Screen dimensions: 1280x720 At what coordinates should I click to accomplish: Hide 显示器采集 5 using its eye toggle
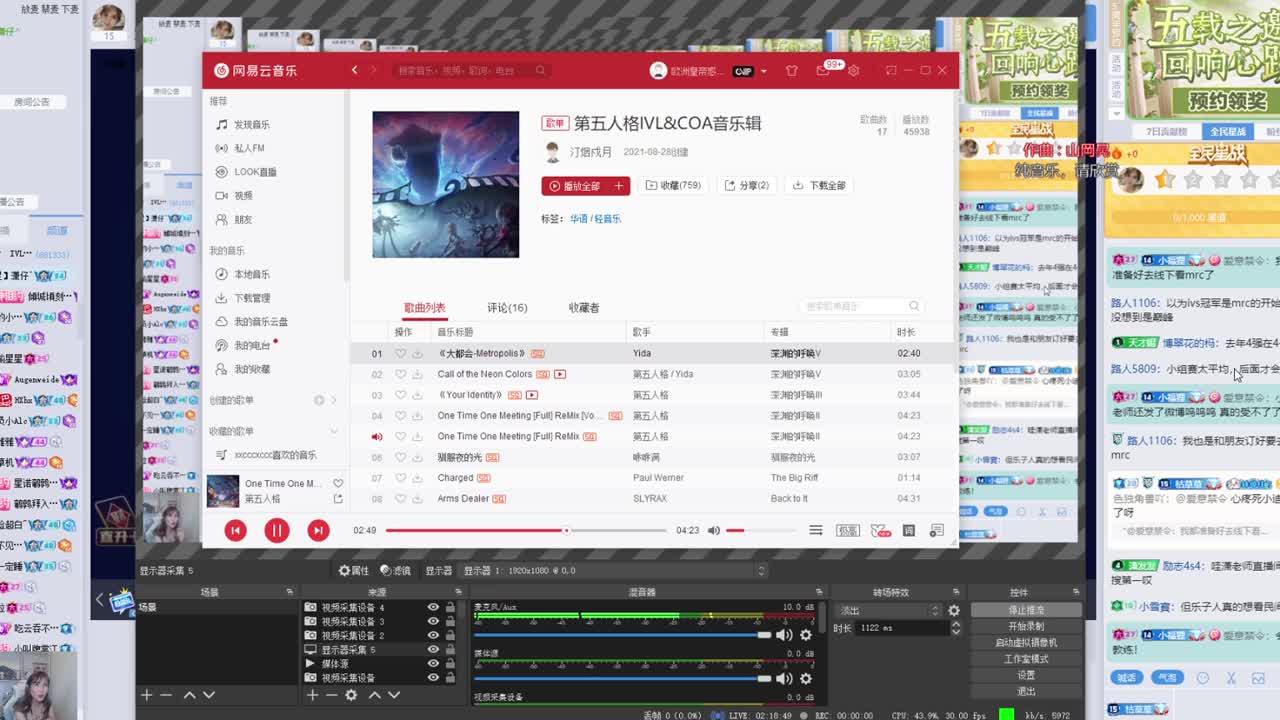[433, 647]
